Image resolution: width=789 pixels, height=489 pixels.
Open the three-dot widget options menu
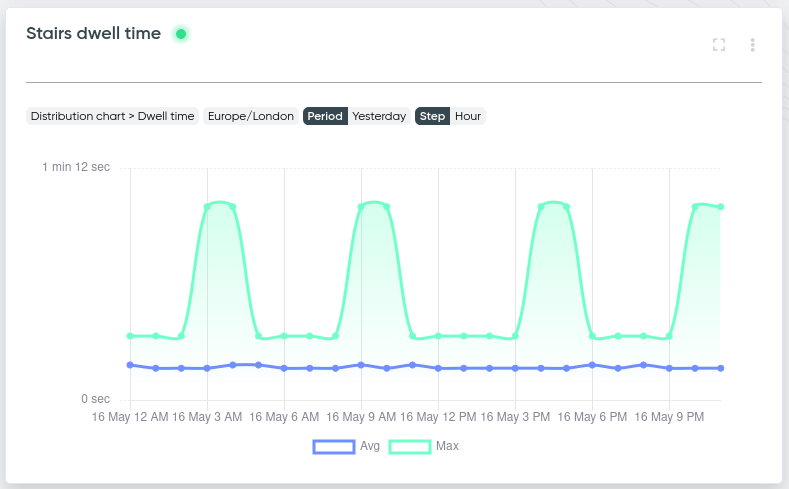(x=752, y=45)
